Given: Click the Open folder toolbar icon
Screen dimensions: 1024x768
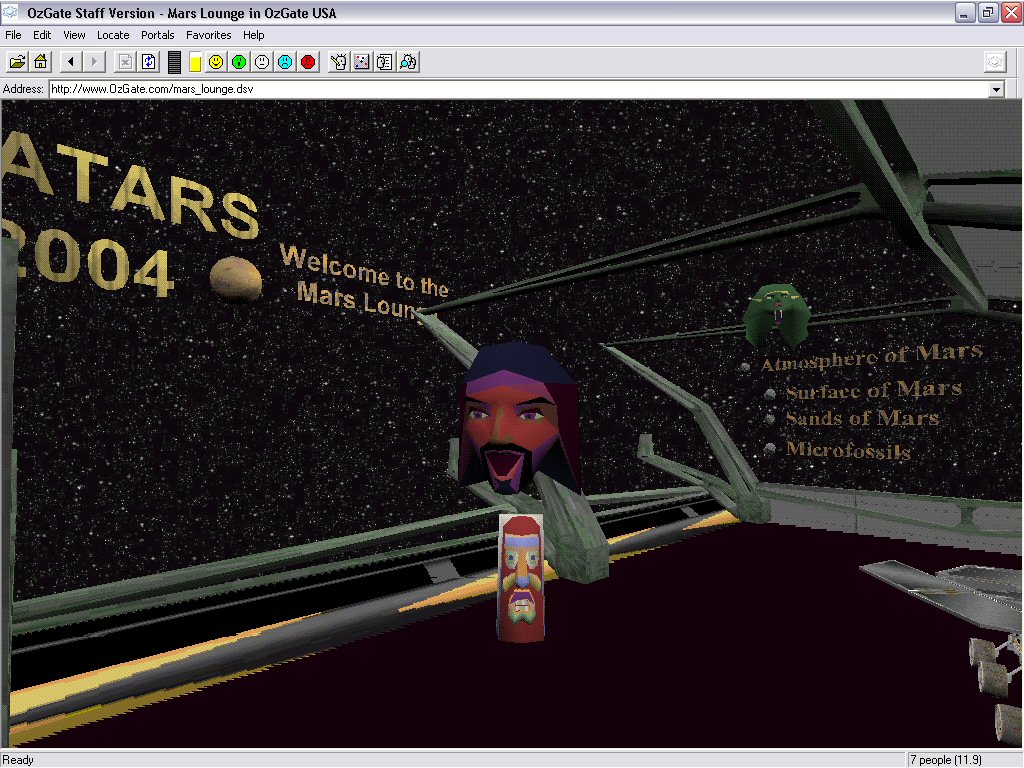Looking at the screenshot, I should pos(17,62).
